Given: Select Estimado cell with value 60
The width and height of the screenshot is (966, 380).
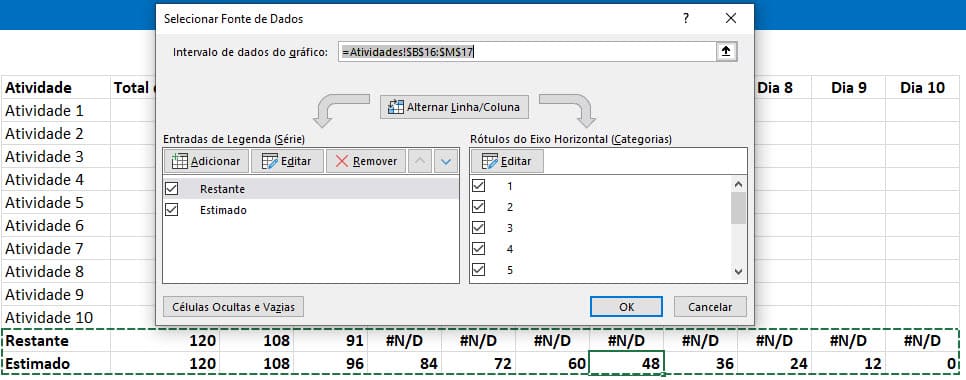Looking at the screenshot, I should coord(553,363).
